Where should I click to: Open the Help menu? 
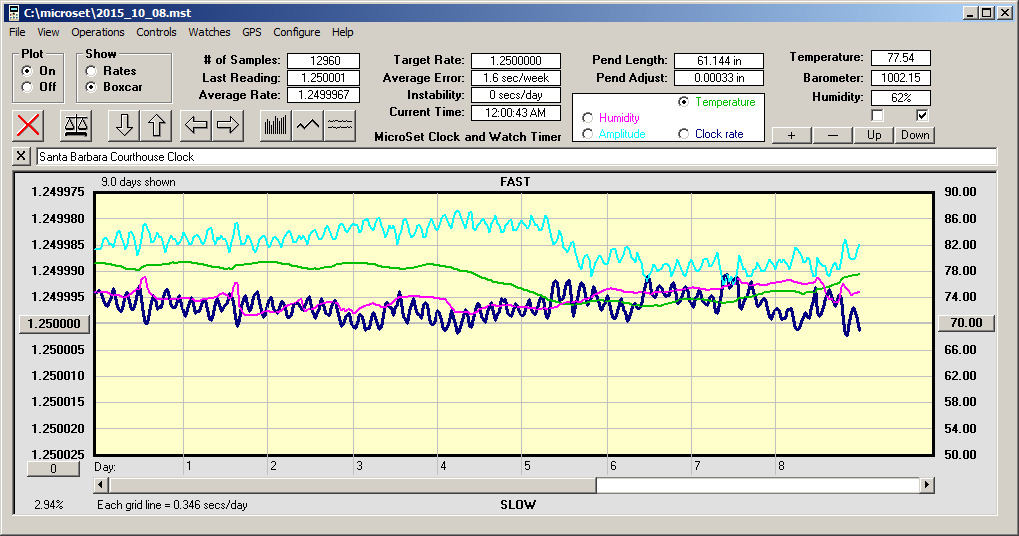pos(342,32)
